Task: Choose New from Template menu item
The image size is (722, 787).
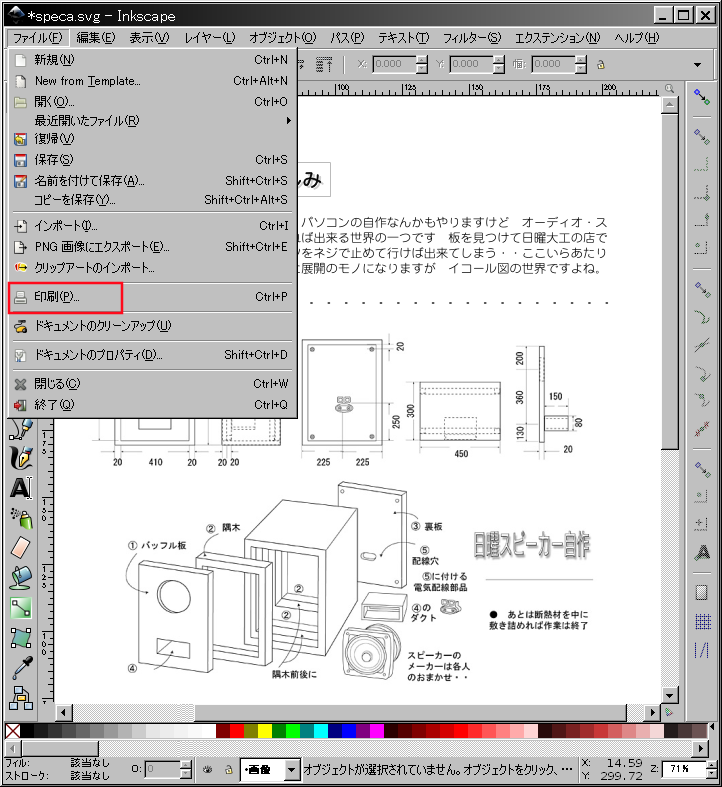Action: (x=151, y=81)
